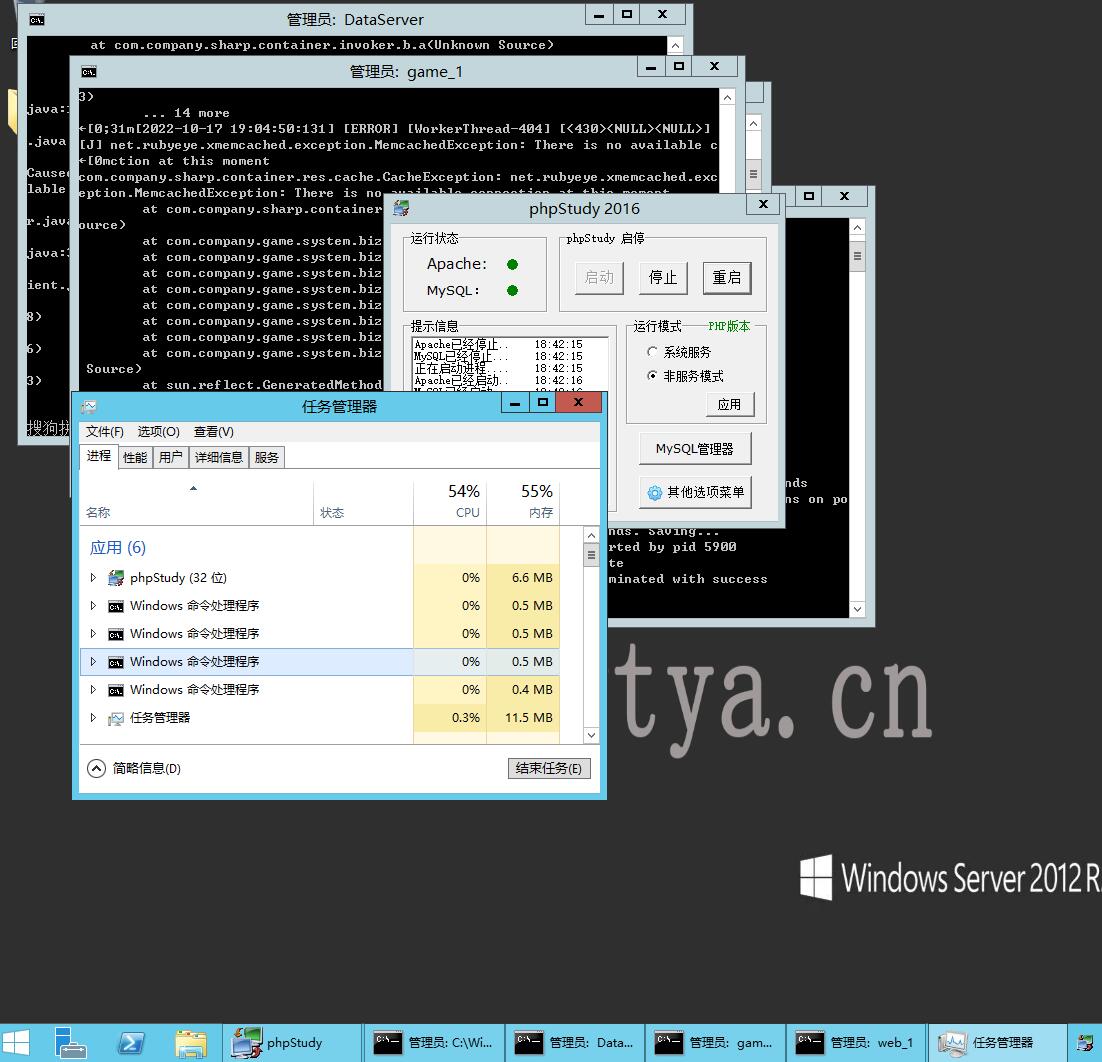Image resolution: width=1102 pixels, height=1062 pixels.
Task: Switch to DataServer console taskbar button
Action: pos(574,1043)
